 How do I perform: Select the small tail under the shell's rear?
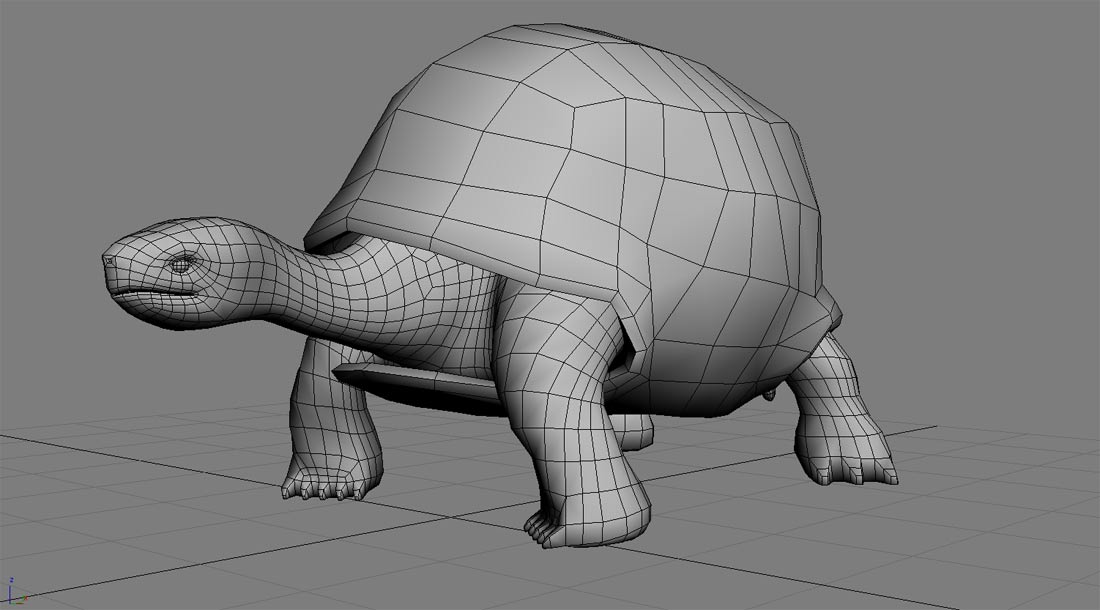(x=770, y=395)
